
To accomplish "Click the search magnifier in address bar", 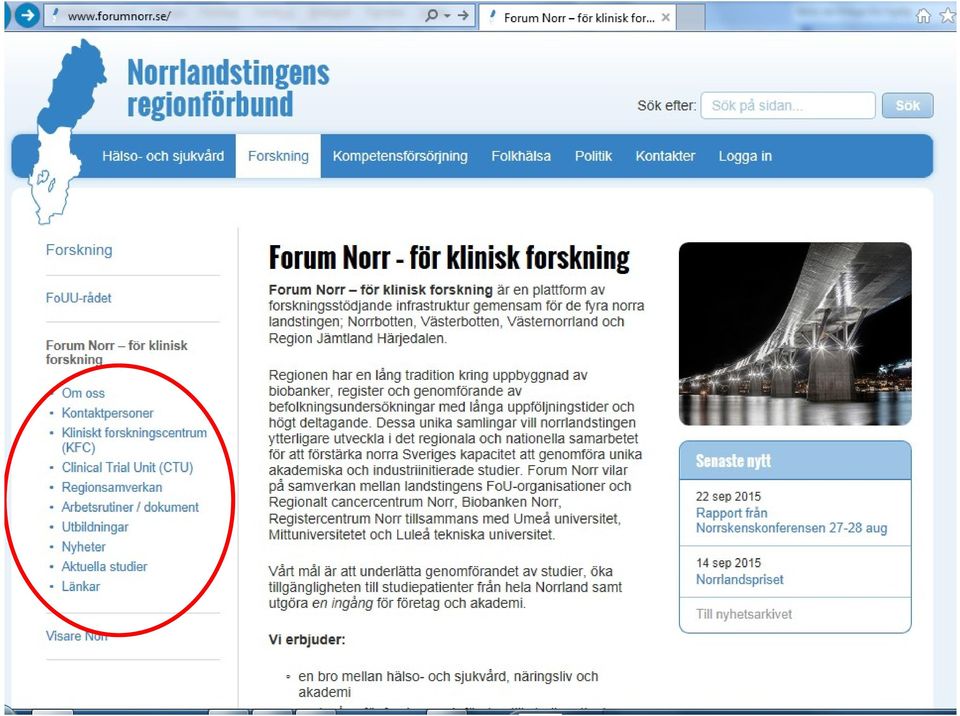I will click(432, 15).
